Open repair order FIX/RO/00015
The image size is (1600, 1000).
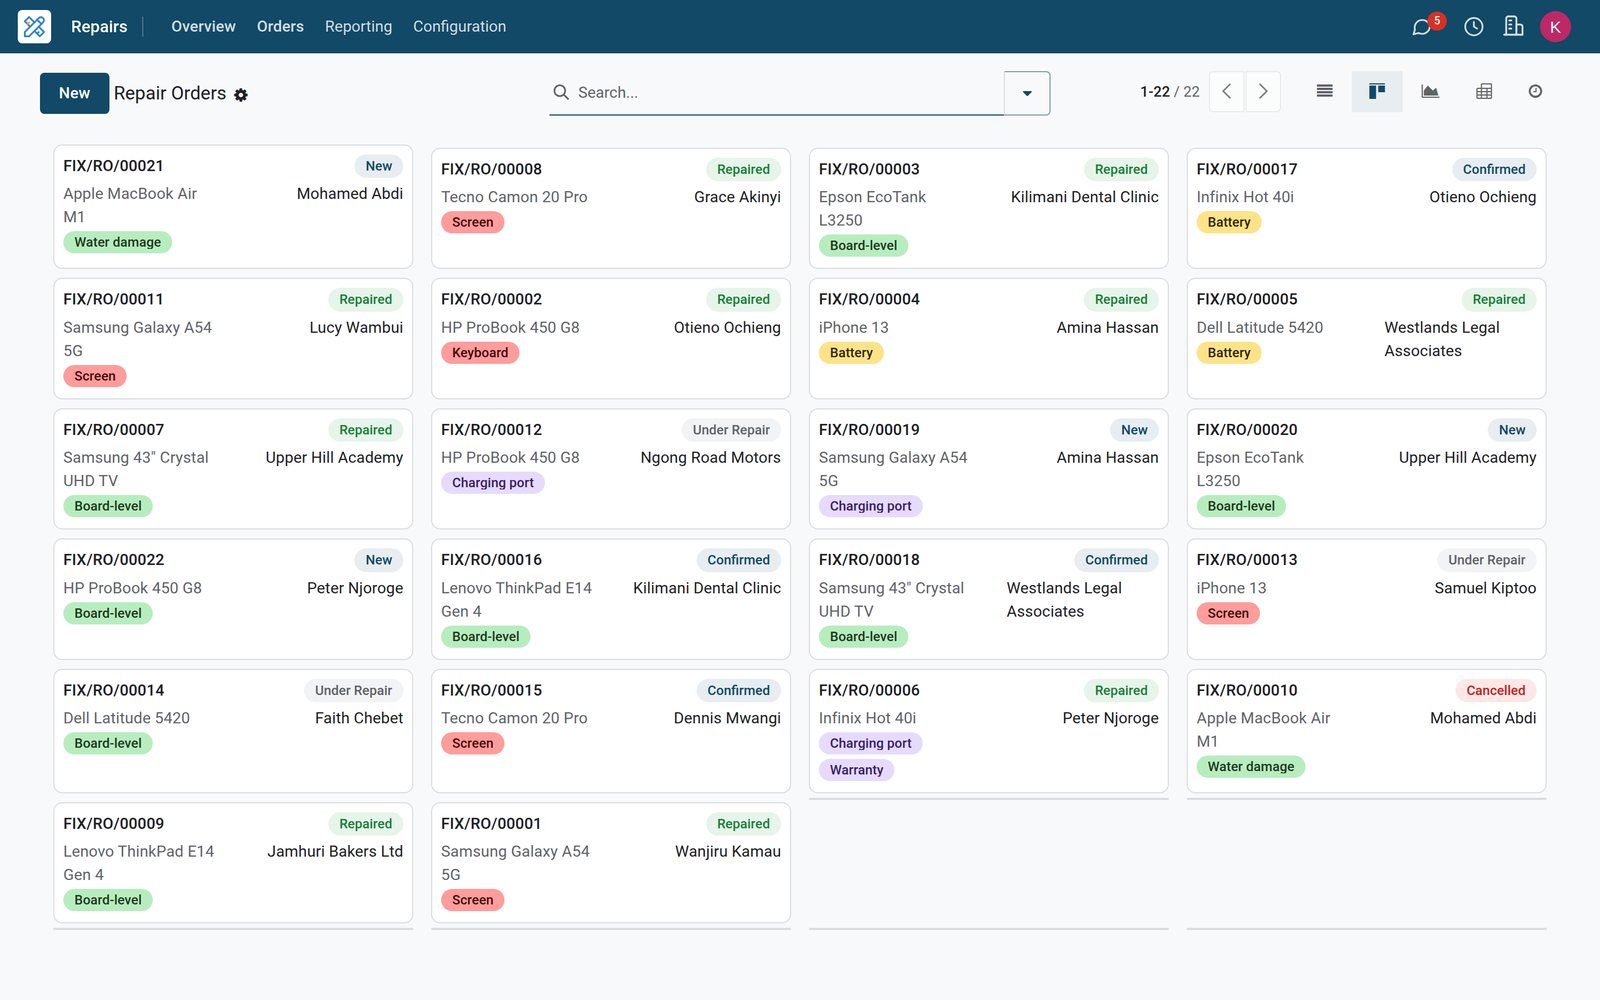tap(611, 731)
